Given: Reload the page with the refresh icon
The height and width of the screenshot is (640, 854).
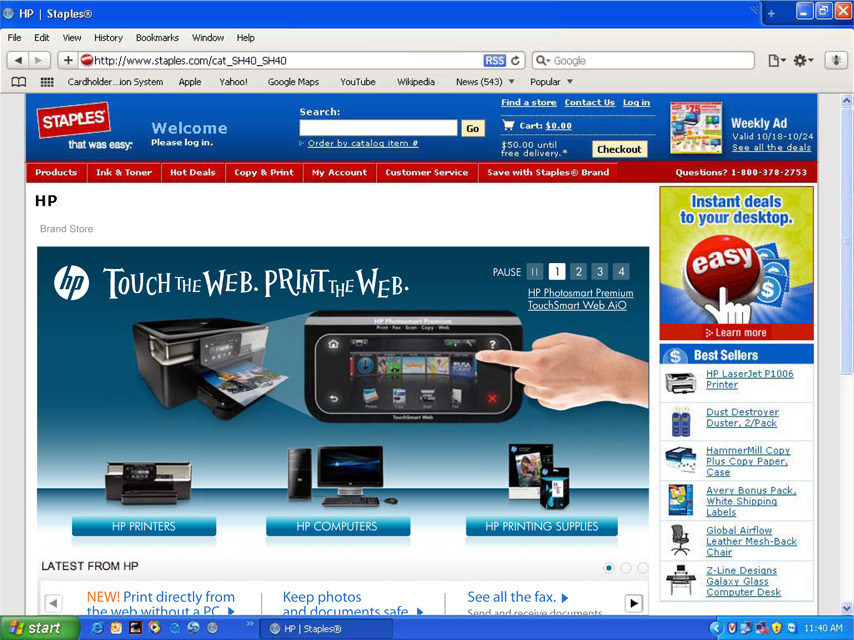Looking at the screenshot, I should 515,60.
